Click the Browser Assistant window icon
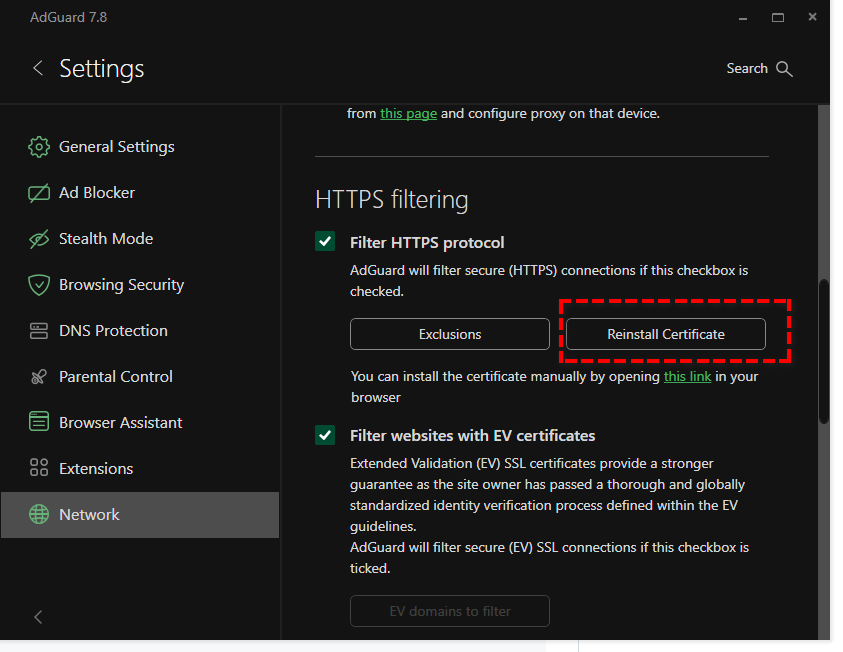The height and width of the screenshot is (652, 843). pyautogui.click(x=39, y=422)
